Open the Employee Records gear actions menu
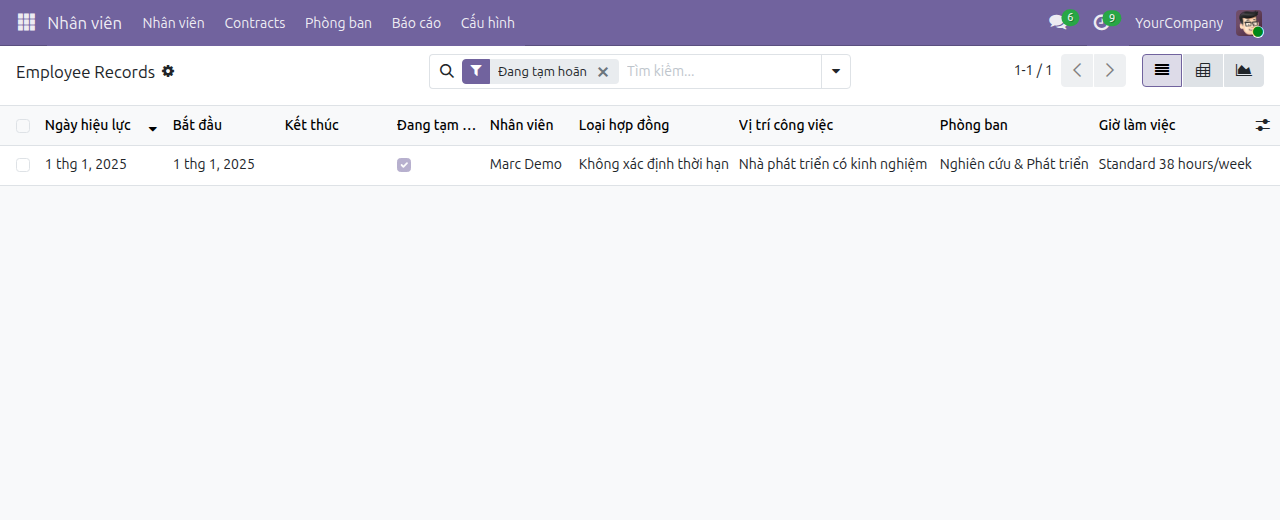1280x520 pixels. point(168,71)
